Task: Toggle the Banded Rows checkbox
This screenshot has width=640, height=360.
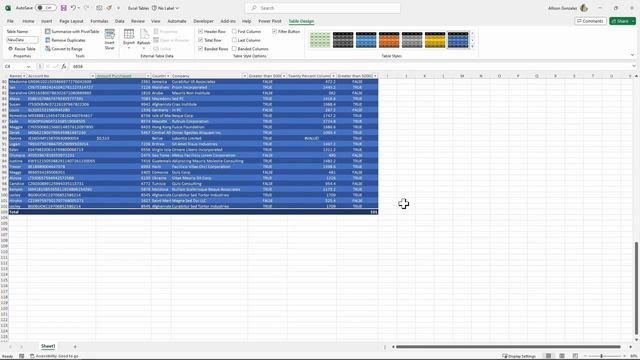Action: tap(200, 49)
